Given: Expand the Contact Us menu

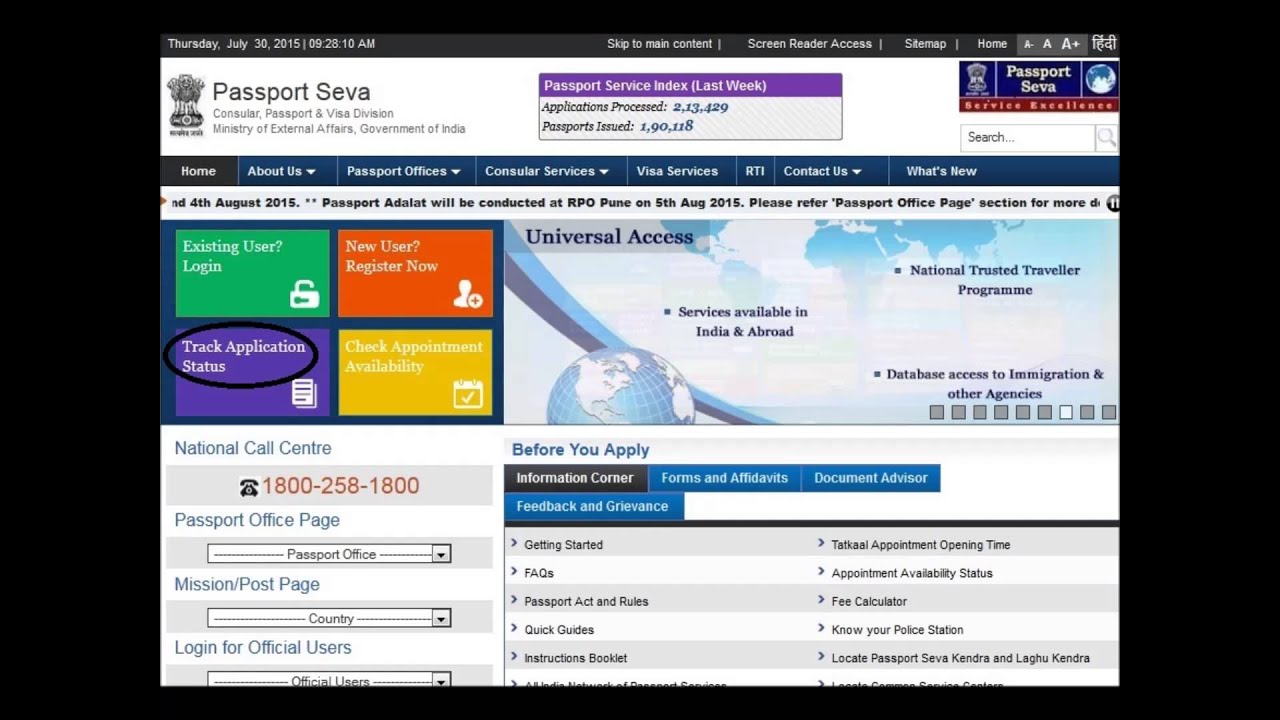Looking at the screenshot, I should (822, 171).
